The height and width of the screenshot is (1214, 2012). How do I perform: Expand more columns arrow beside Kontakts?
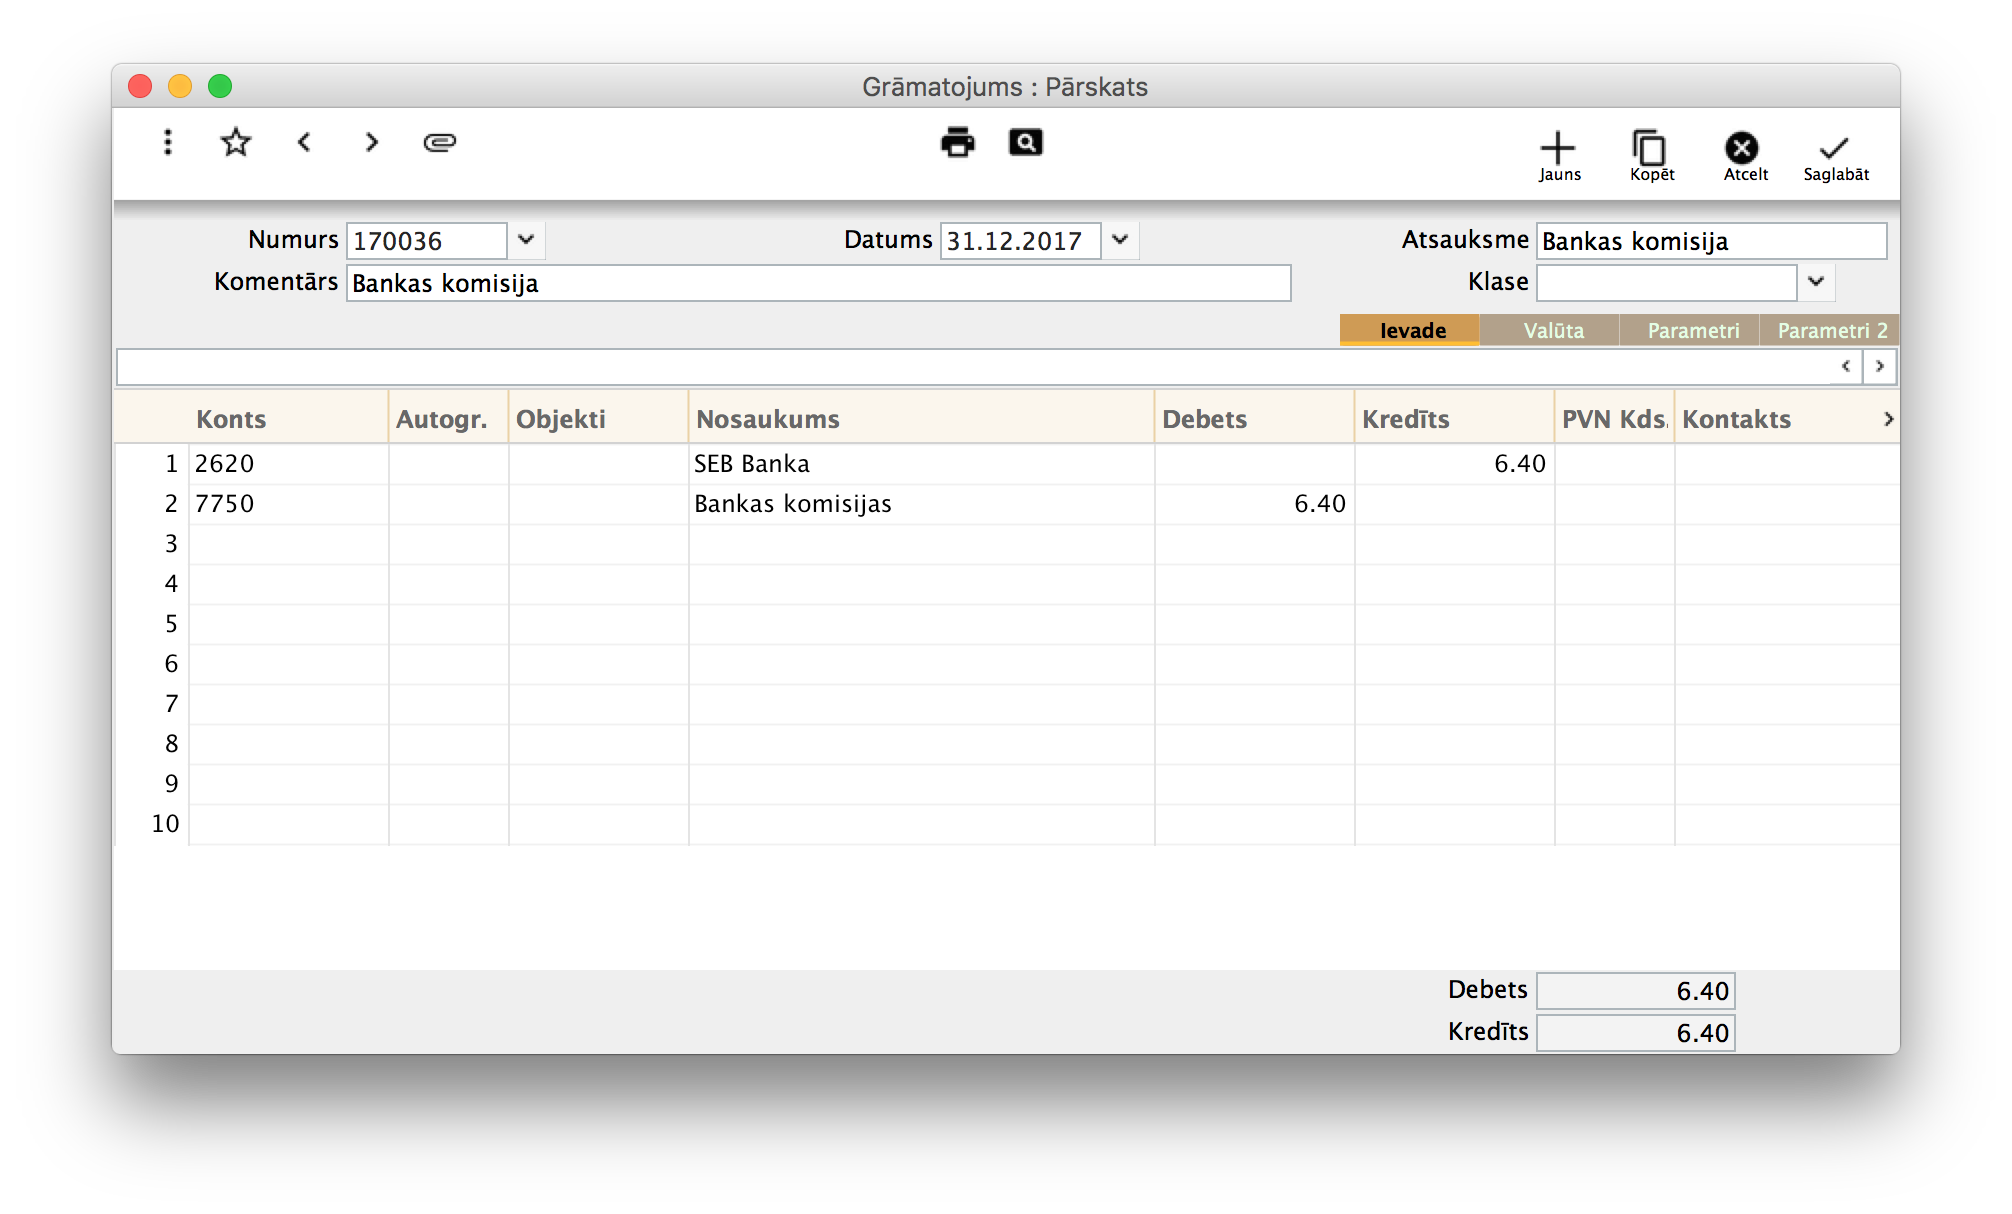(x=1888, y=419)
